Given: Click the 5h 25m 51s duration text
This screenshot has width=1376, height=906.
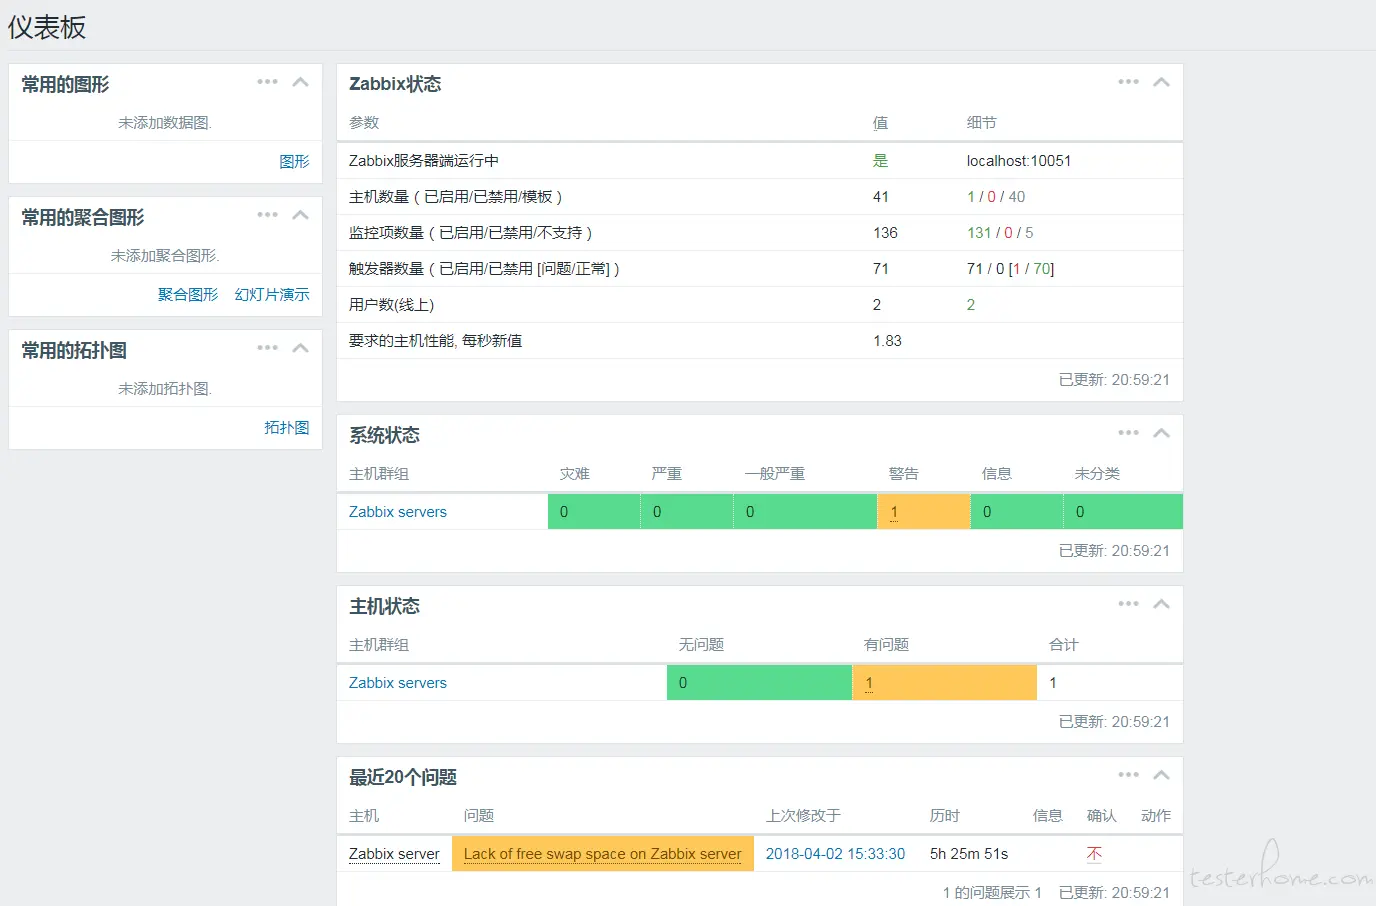Looking at the screenshot, I should (x=969, y=854).
